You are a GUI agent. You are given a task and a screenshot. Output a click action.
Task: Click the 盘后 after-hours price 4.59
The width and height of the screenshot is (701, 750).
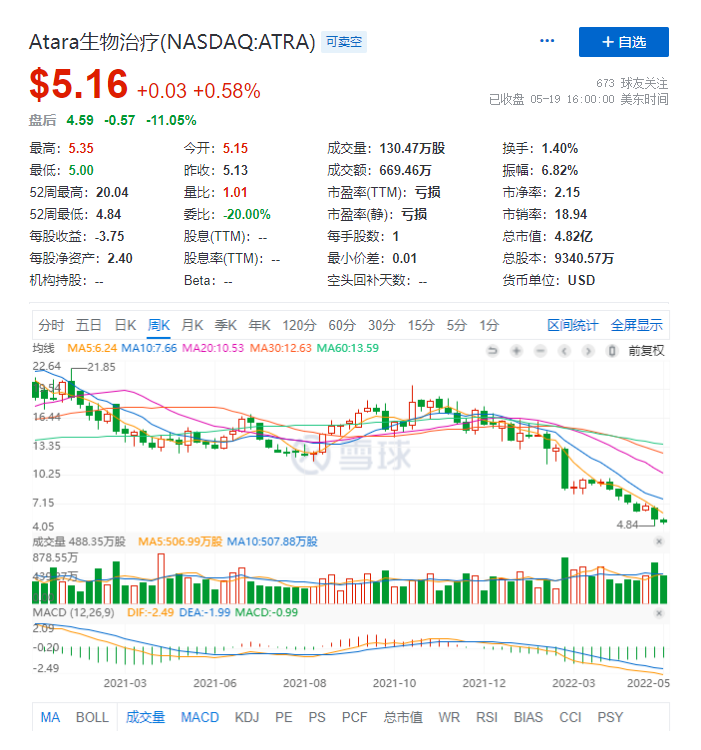(x=80, y=120)
